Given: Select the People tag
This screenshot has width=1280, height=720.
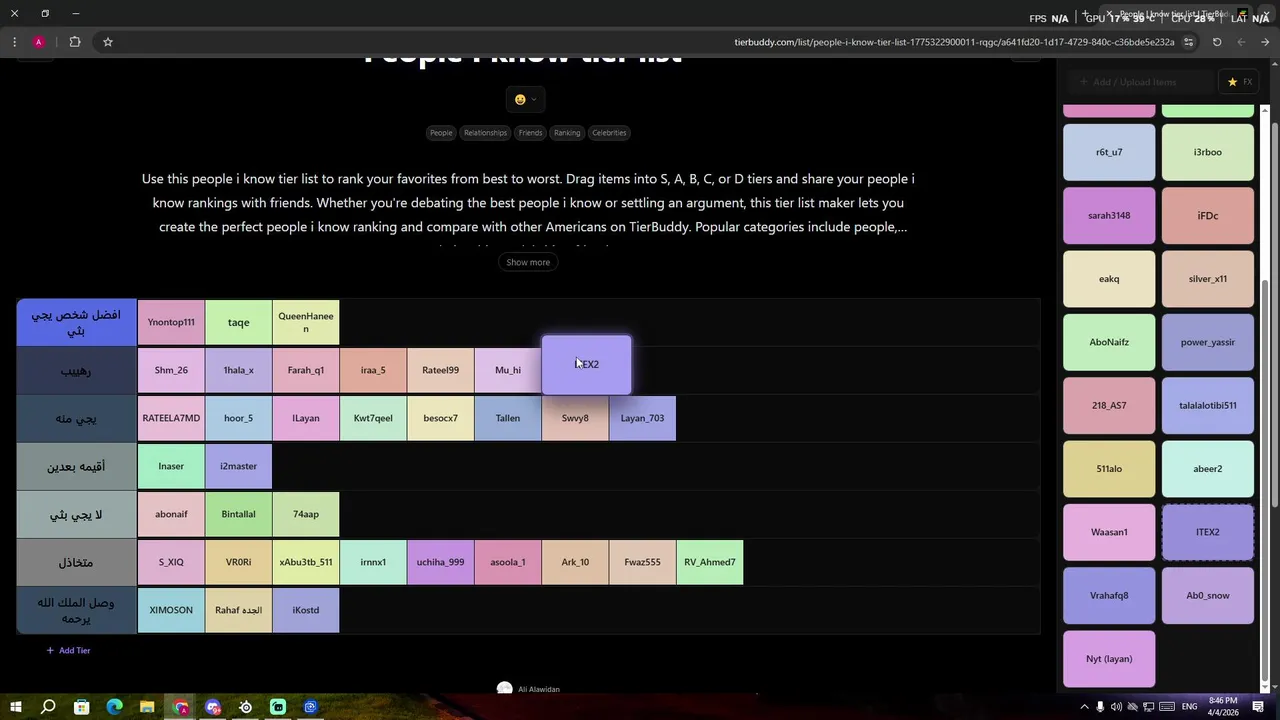Looking at the screenshot, I should click(x=441, y=133).
